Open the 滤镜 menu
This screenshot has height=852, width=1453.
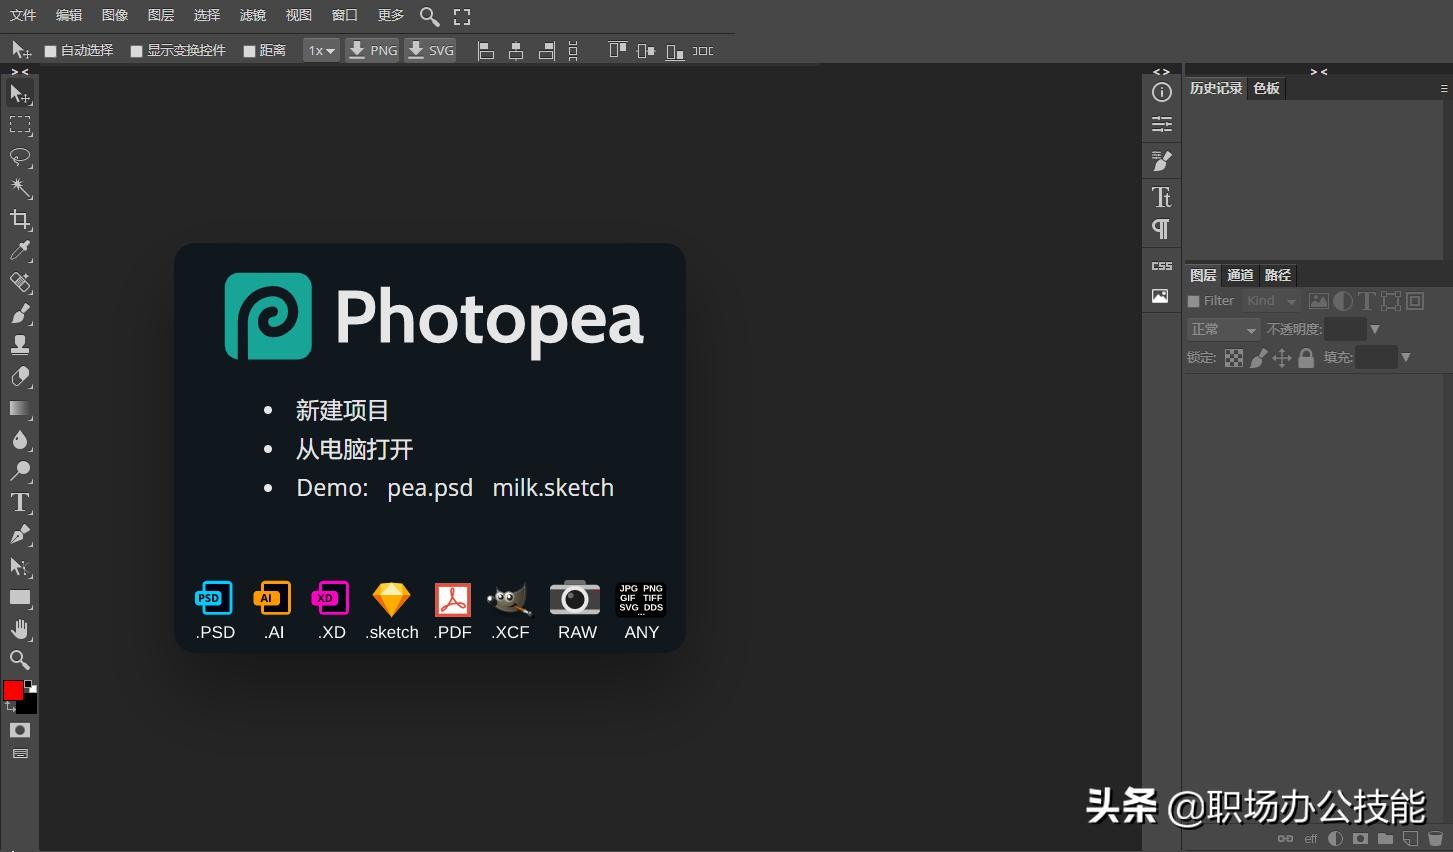pos(253,15)
